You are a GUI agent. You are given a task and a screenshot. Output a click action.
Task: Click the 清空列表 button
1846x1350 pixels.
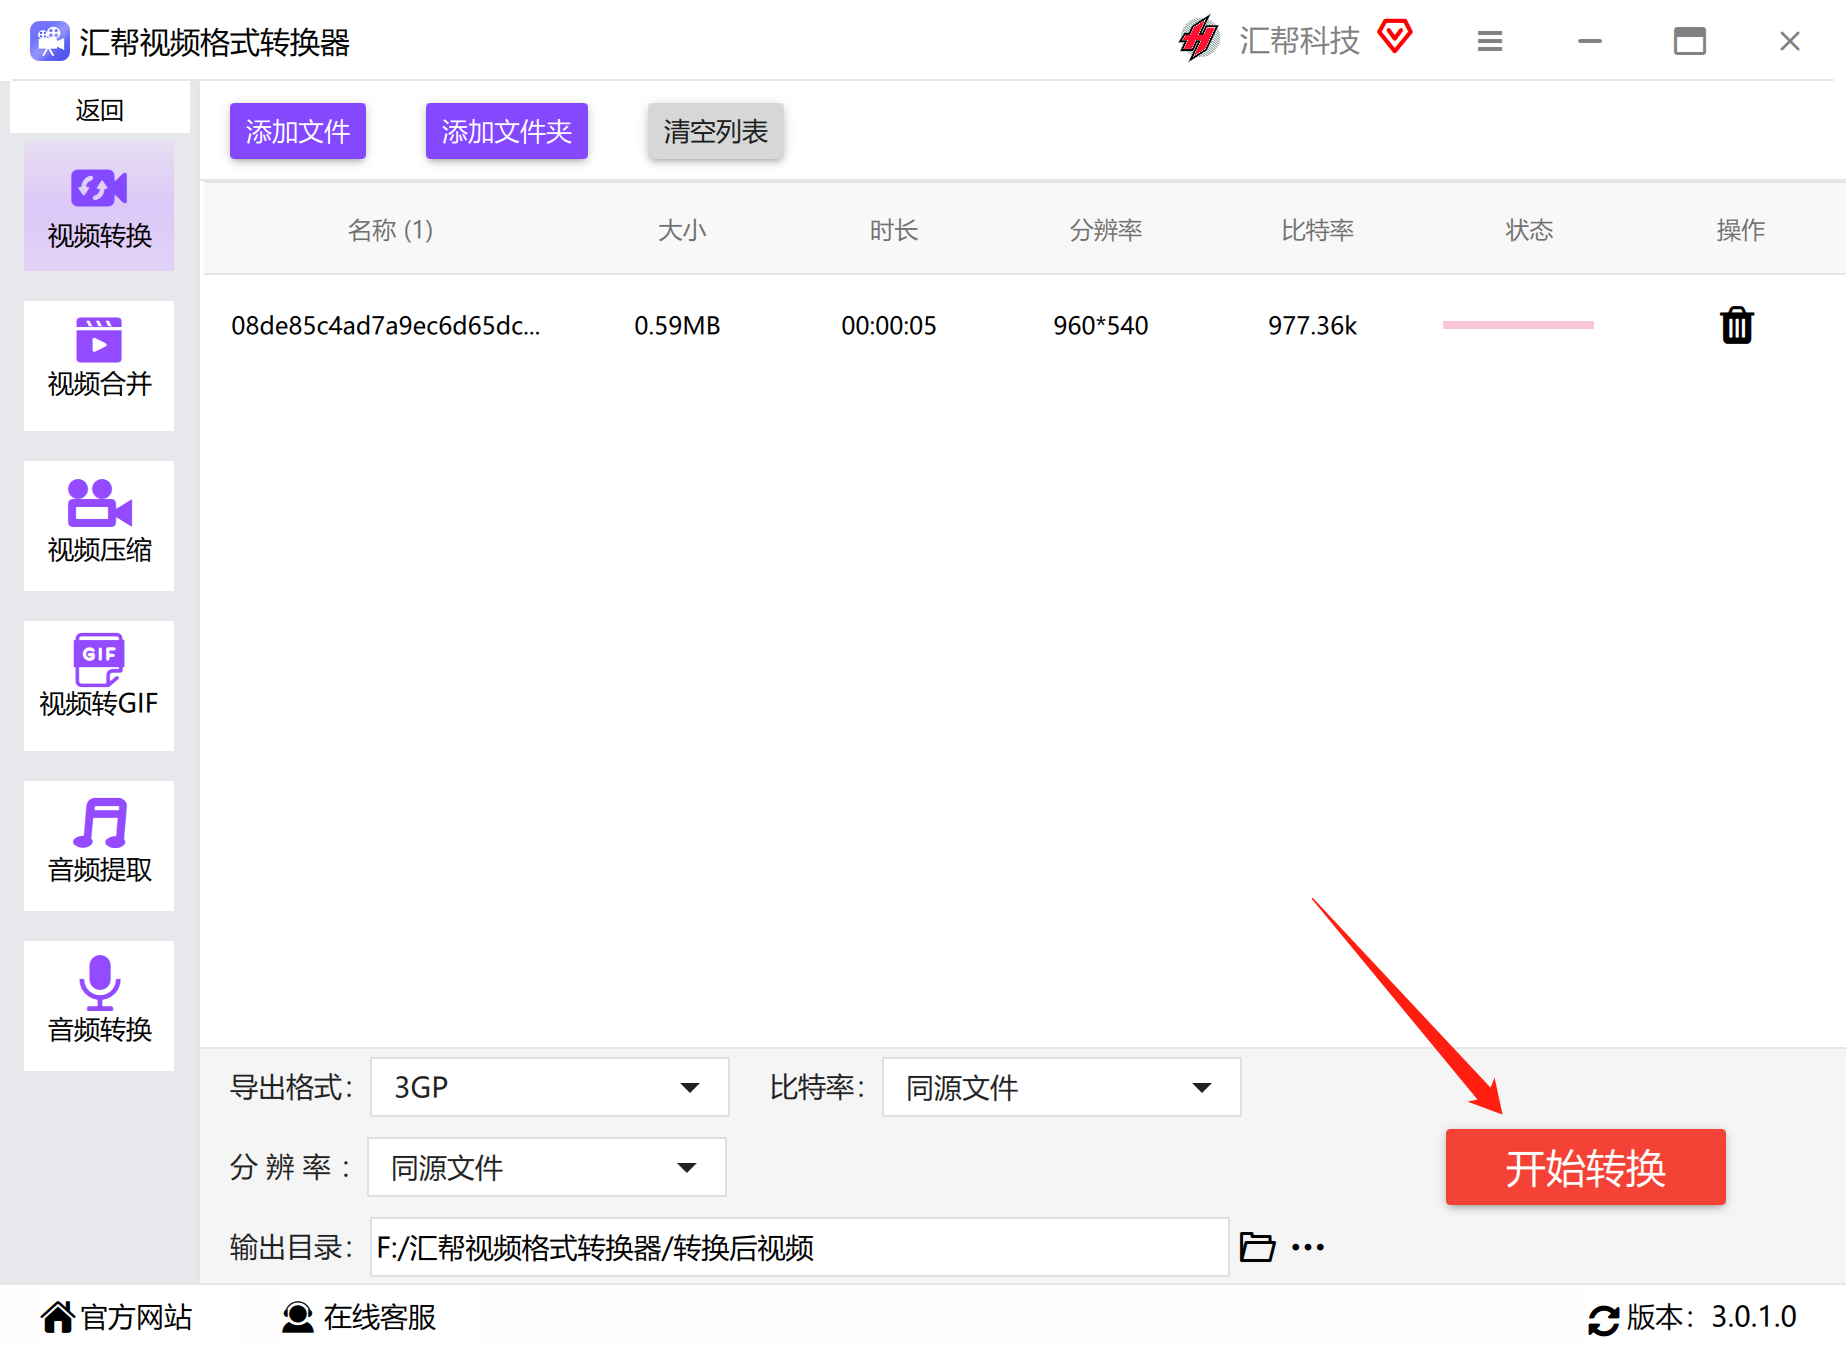pos(716,131)
